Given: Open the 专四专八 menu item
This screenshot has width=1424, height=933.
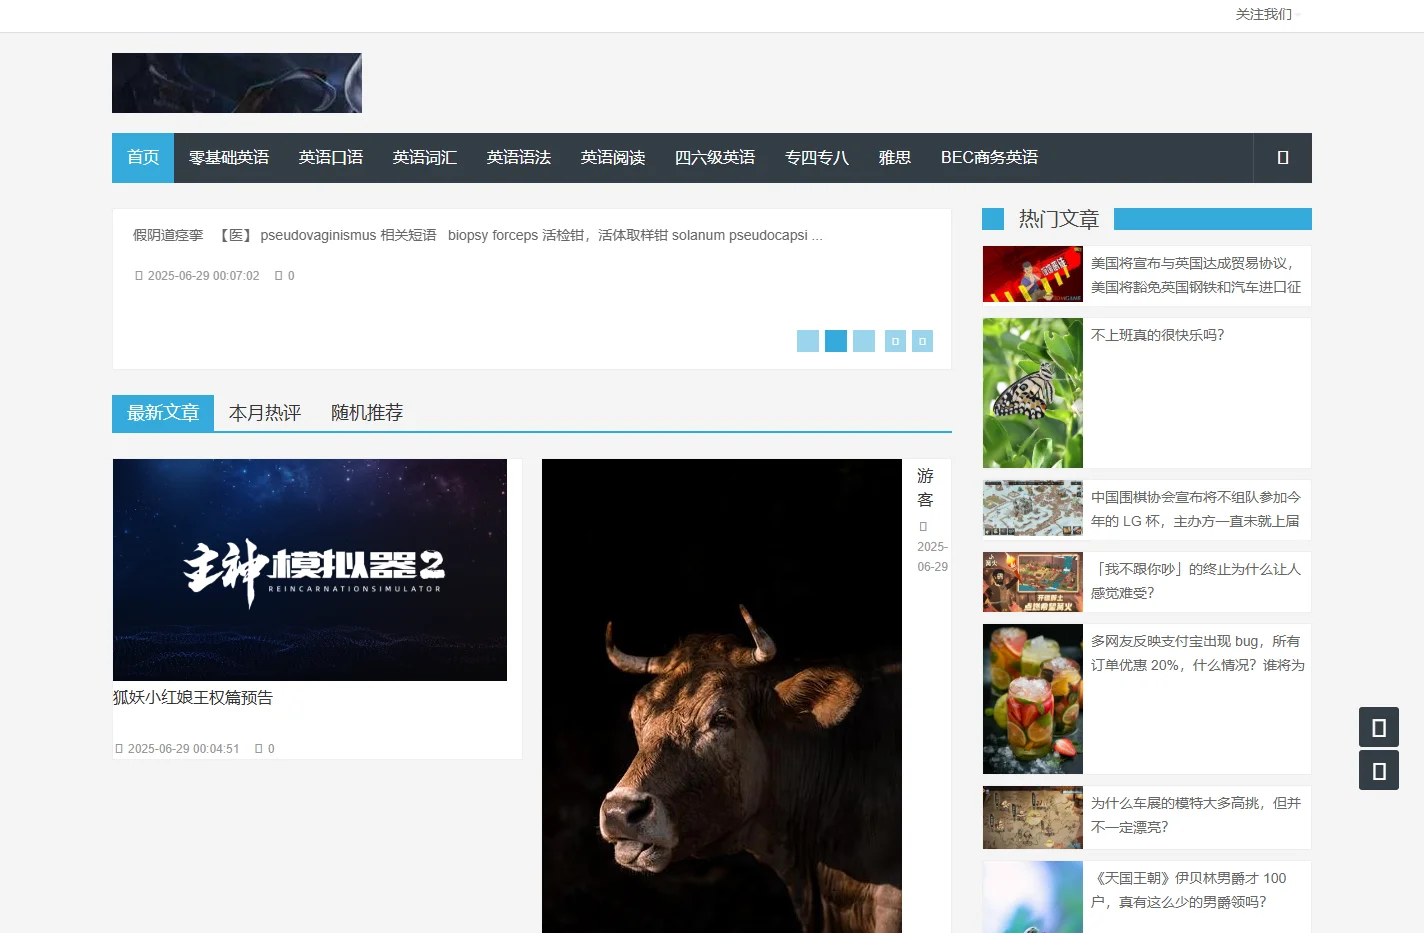Looking at the screenshot, I should coord(817,158).
